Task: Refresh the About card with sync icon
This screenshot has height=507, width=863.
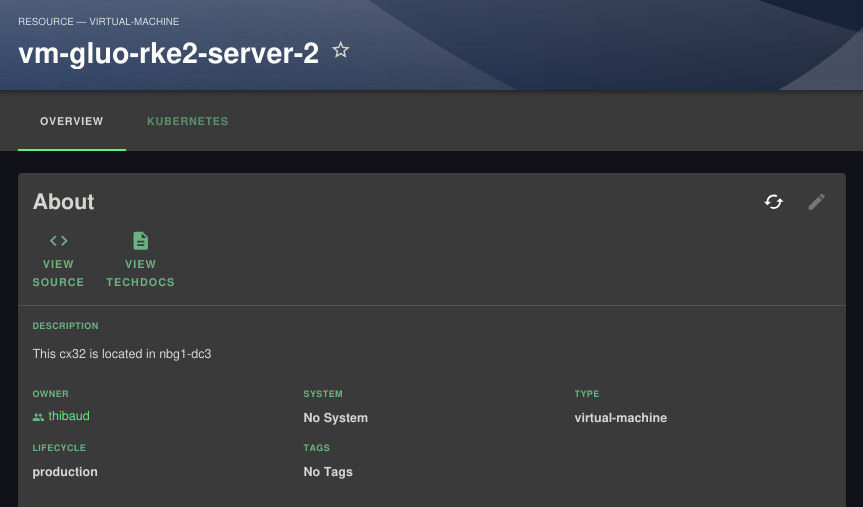Action: (x=773, y=202)
